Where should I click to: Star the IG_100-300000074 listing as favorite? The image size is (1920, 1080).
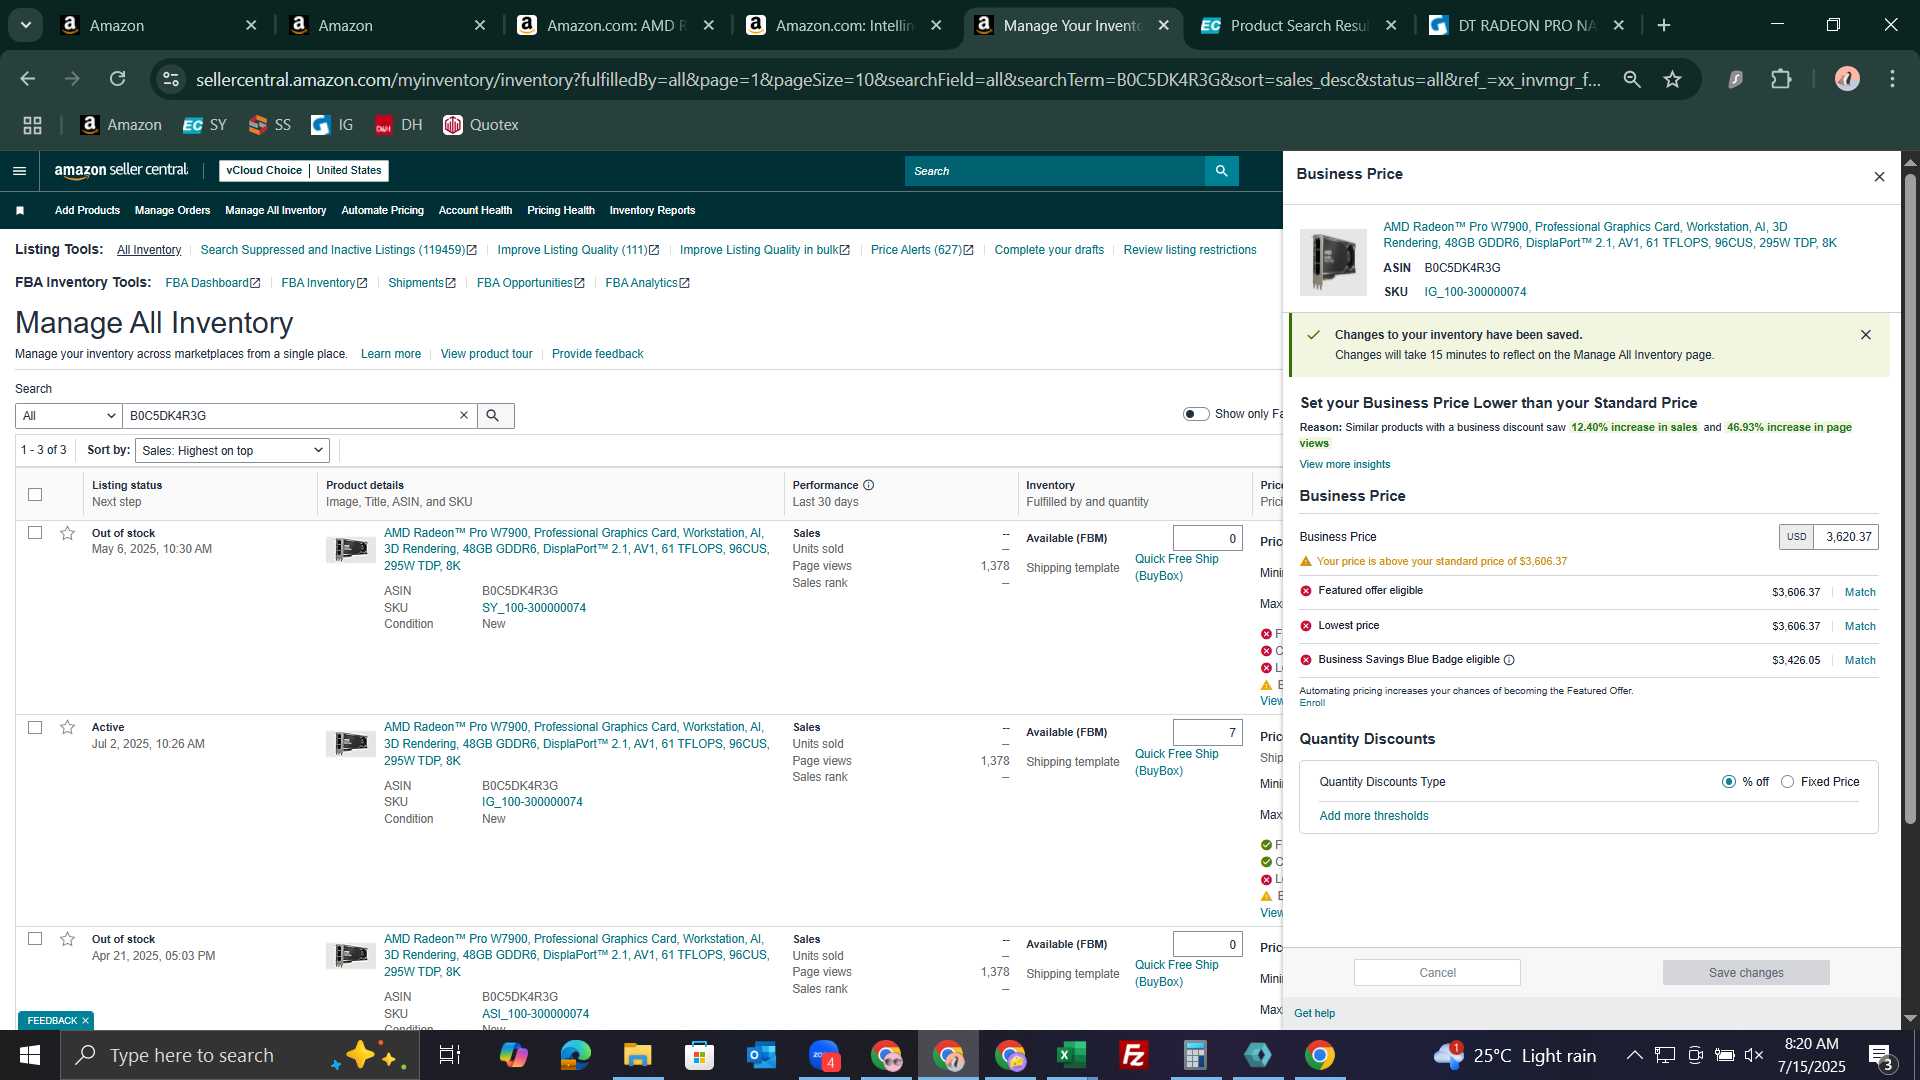(x=67, y=728)
